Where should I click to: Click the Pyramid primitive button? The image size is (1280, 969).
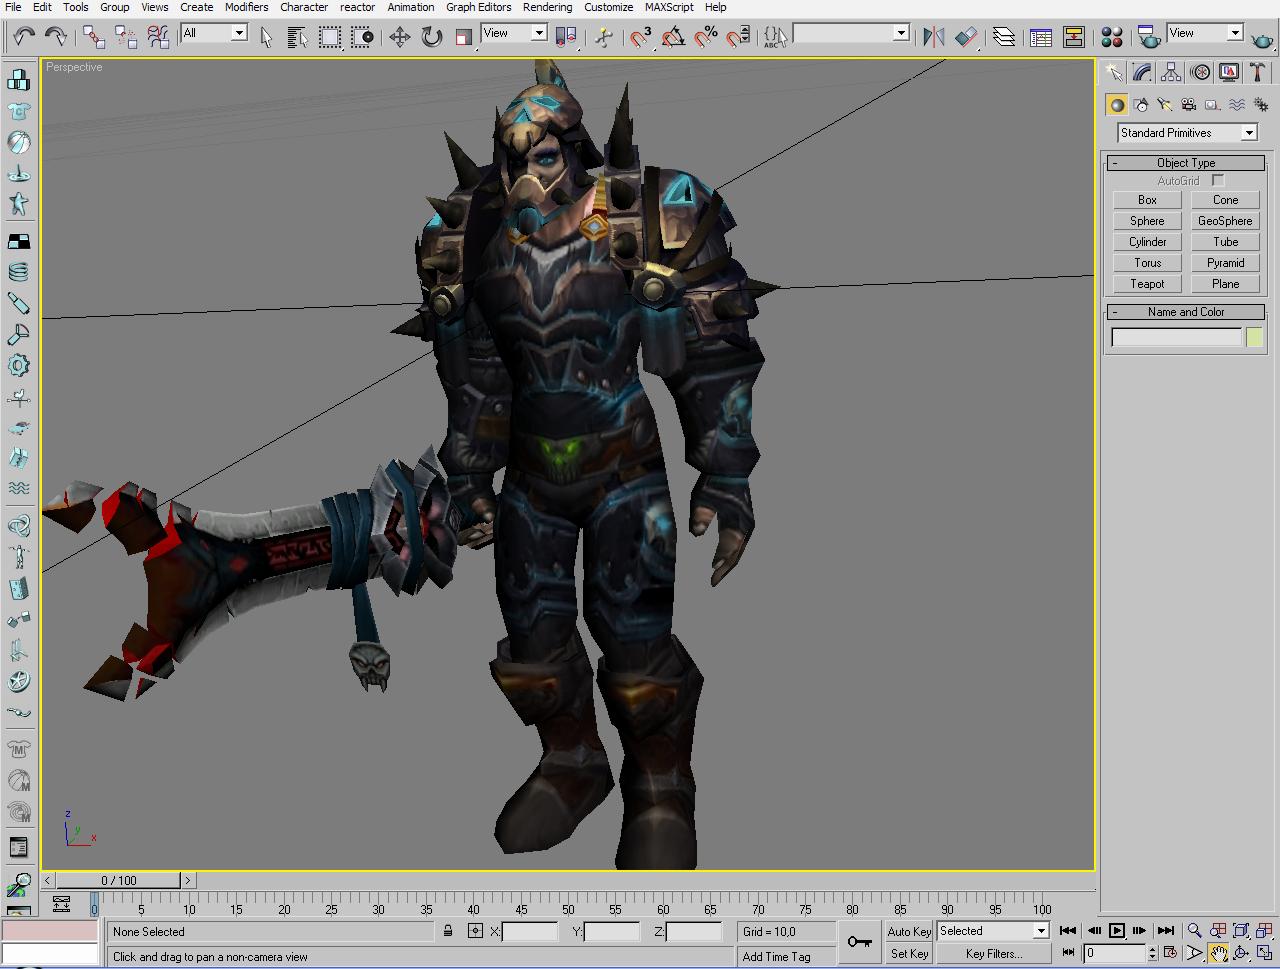point(1225,263)
